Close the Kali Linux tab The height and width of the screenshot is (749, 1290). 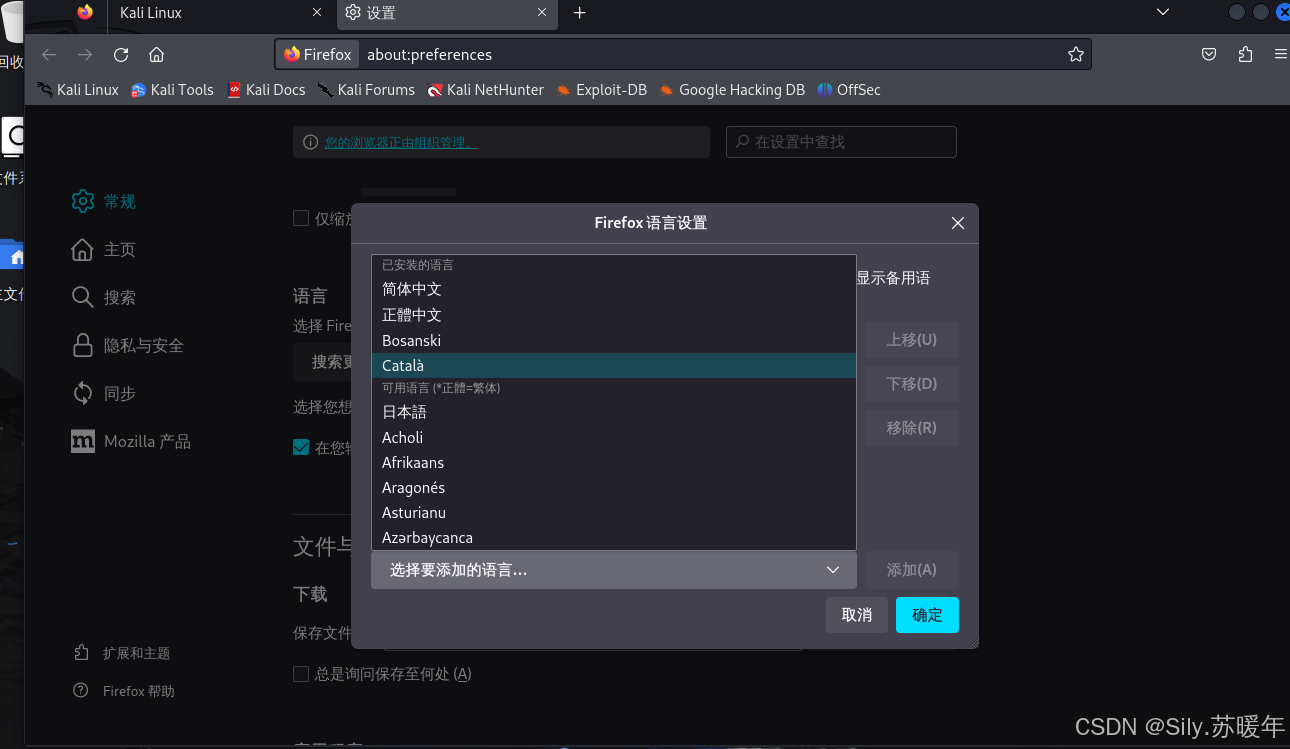(x=317, y=13)
